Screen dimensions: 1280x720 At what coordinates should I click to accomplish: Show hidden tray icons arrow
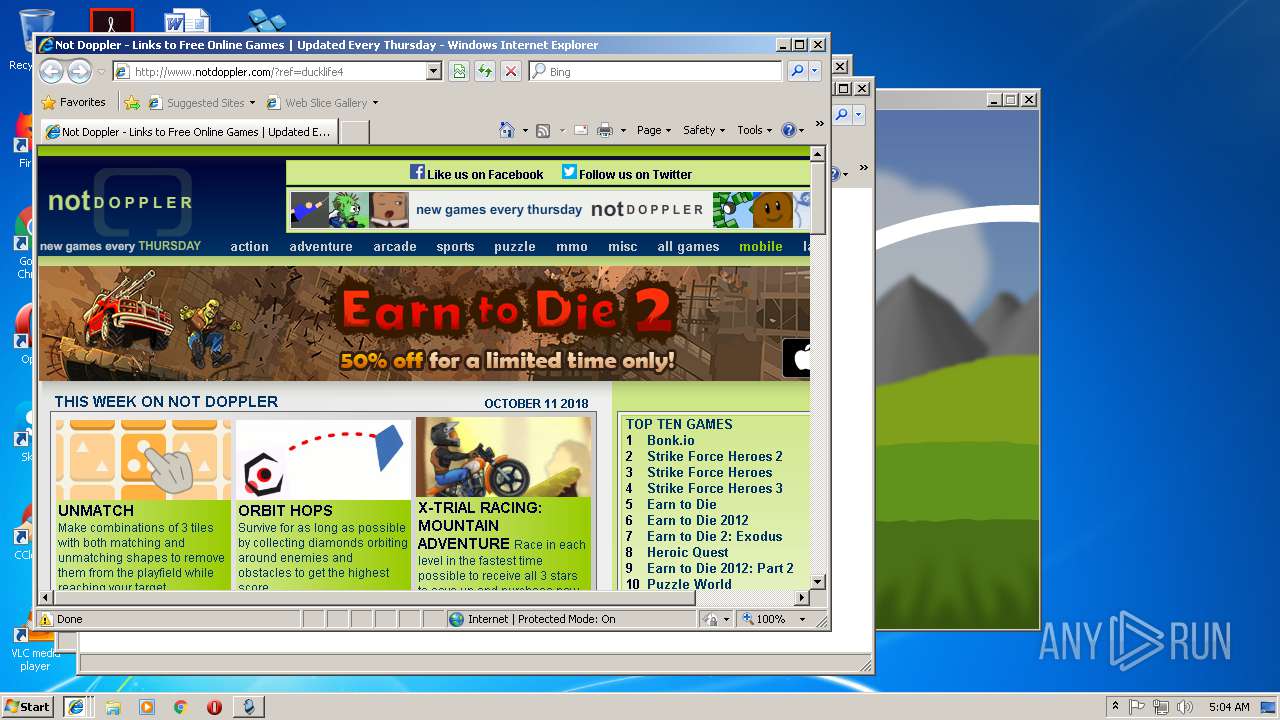[x=1115, y=707]
